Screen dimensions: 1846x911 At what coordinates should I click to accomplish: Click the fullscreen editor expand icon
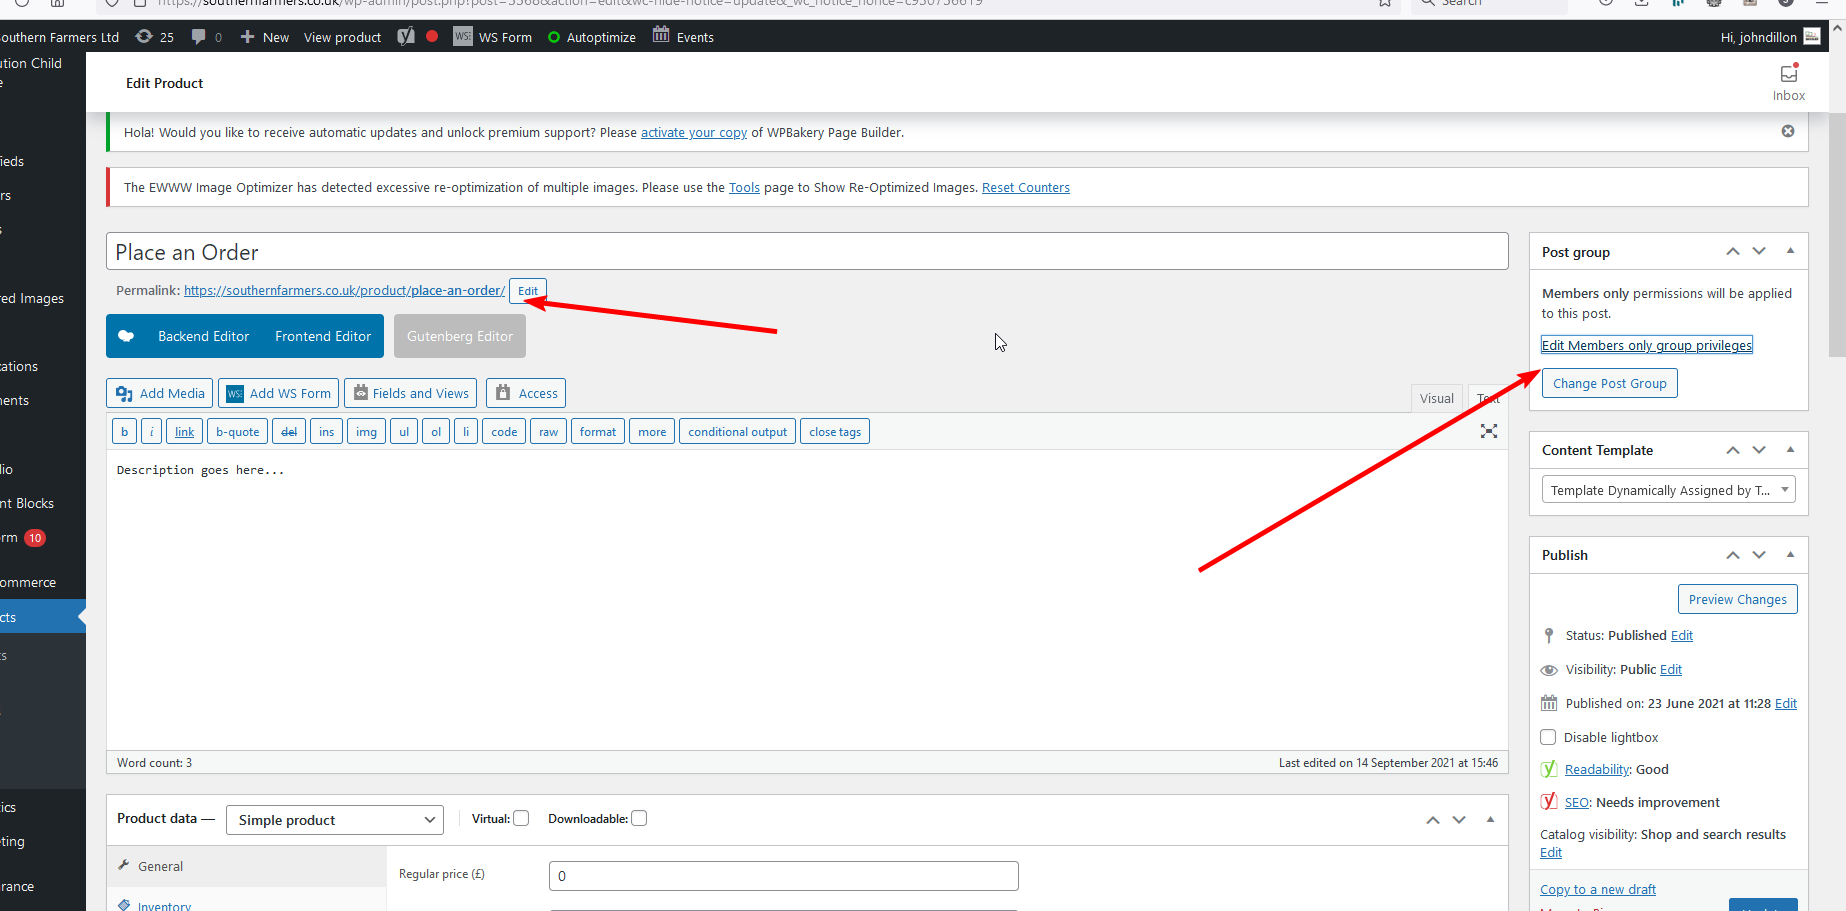1488,431
